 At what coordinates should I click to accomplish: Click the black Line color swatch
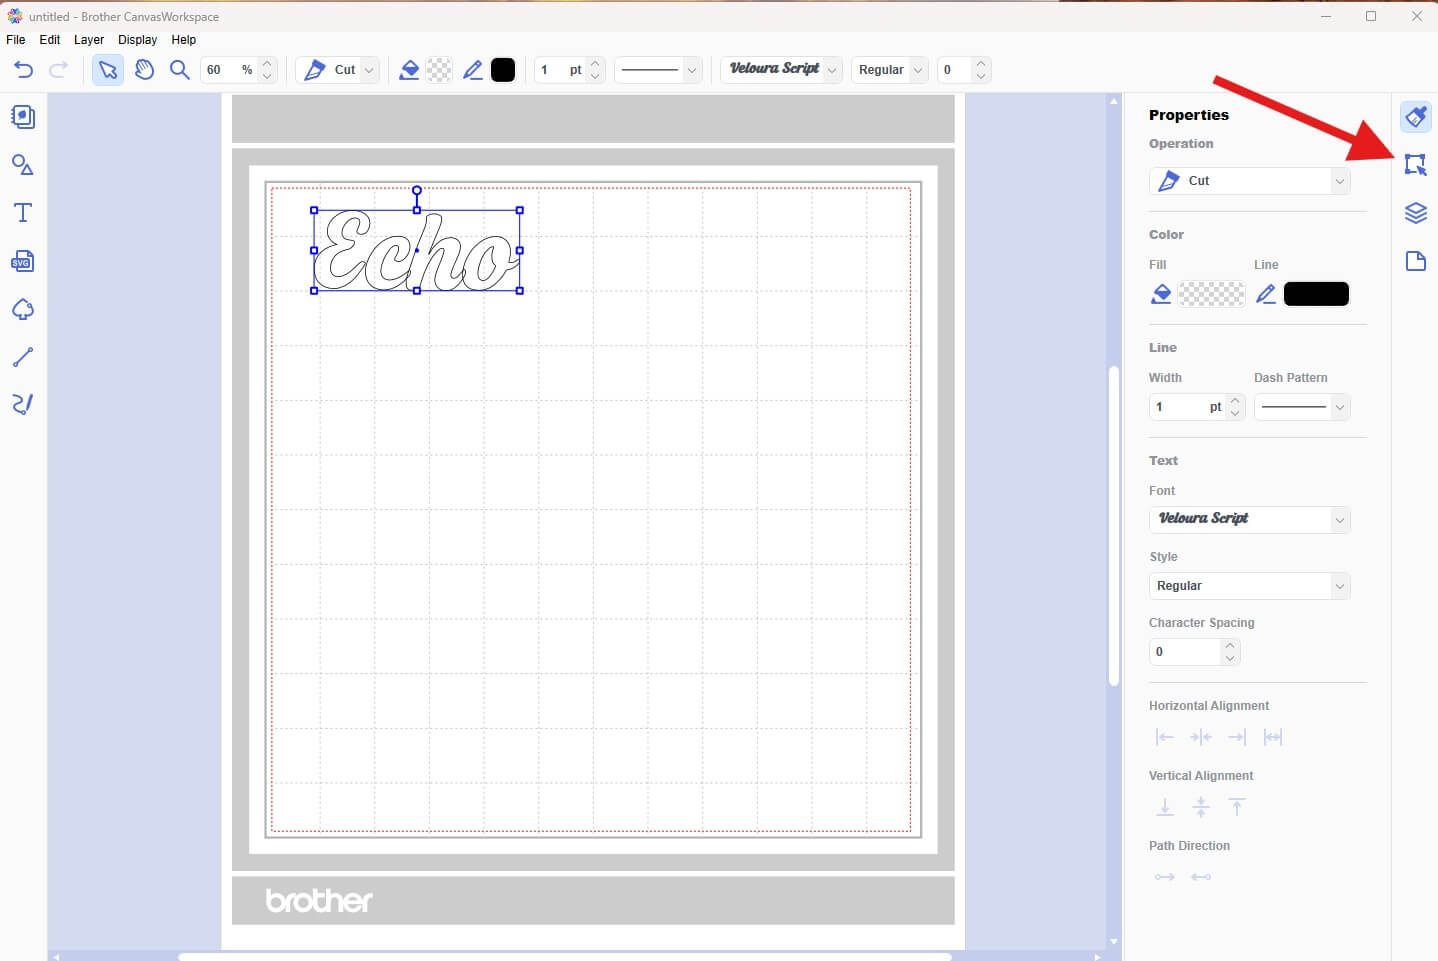click(1315, 293)
